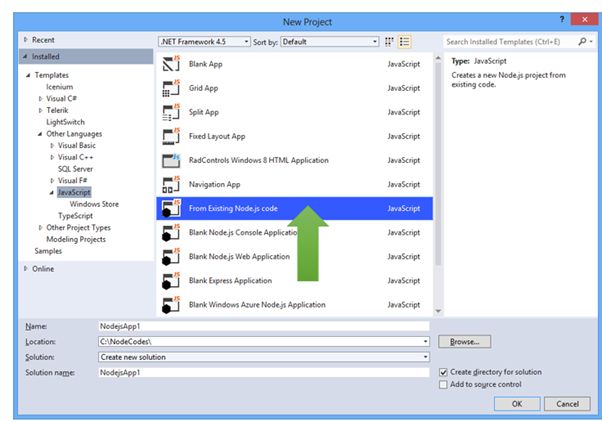The image size is (602, 422).
Task: Expand the Visual C# tree node
Action: 40,99
